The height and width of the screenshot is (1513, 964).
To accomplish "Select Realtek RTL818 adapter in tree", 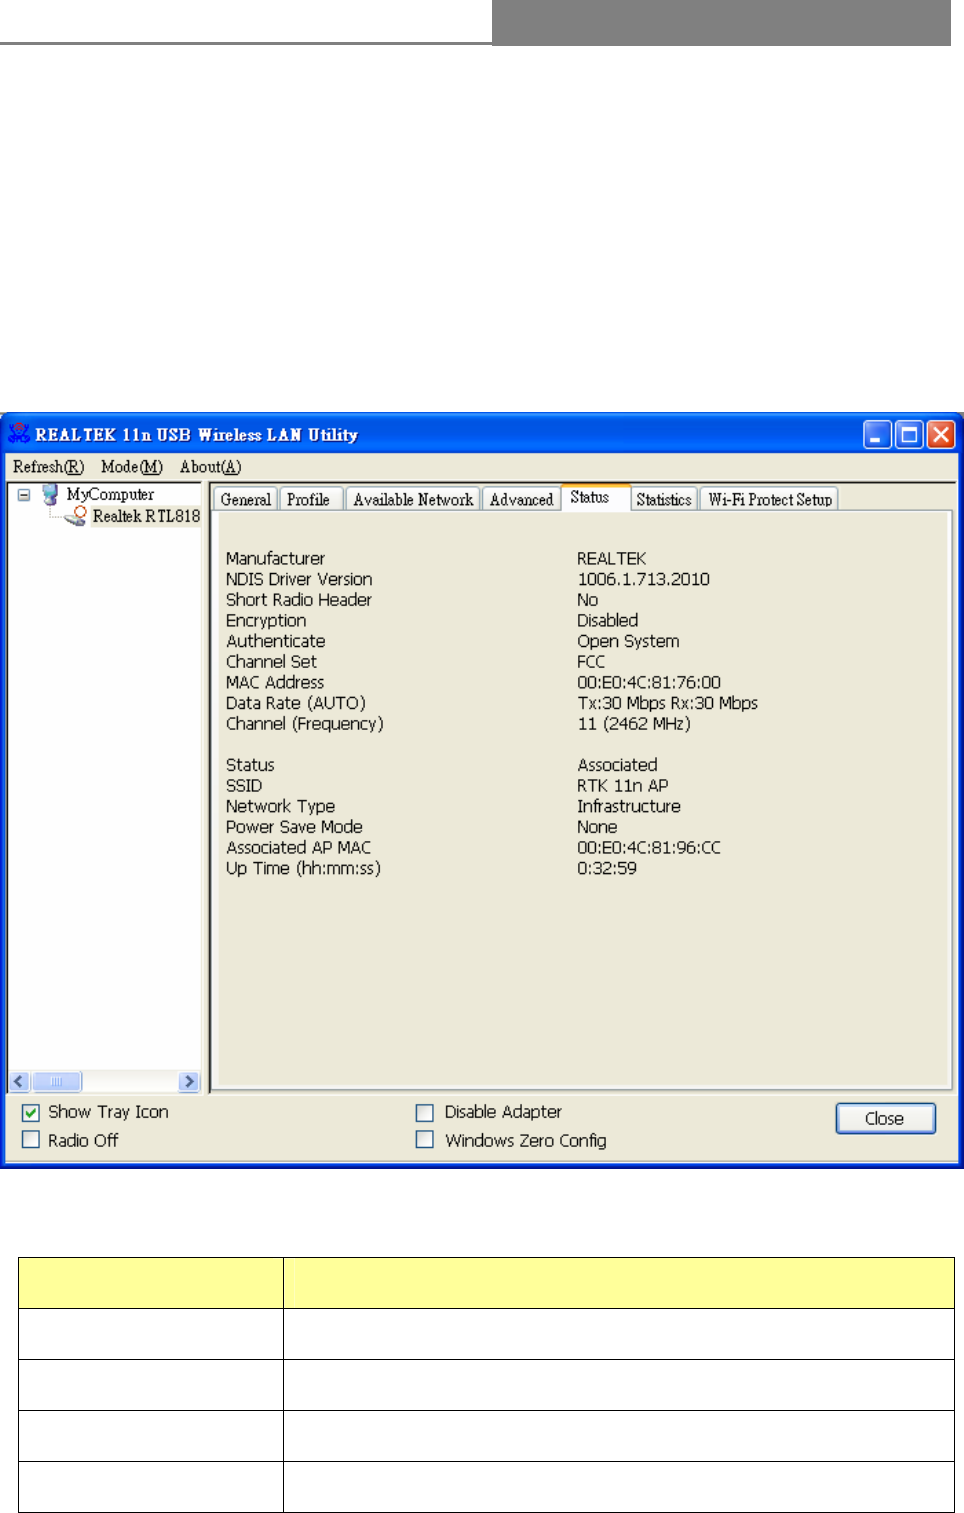I will click(146, 516).
